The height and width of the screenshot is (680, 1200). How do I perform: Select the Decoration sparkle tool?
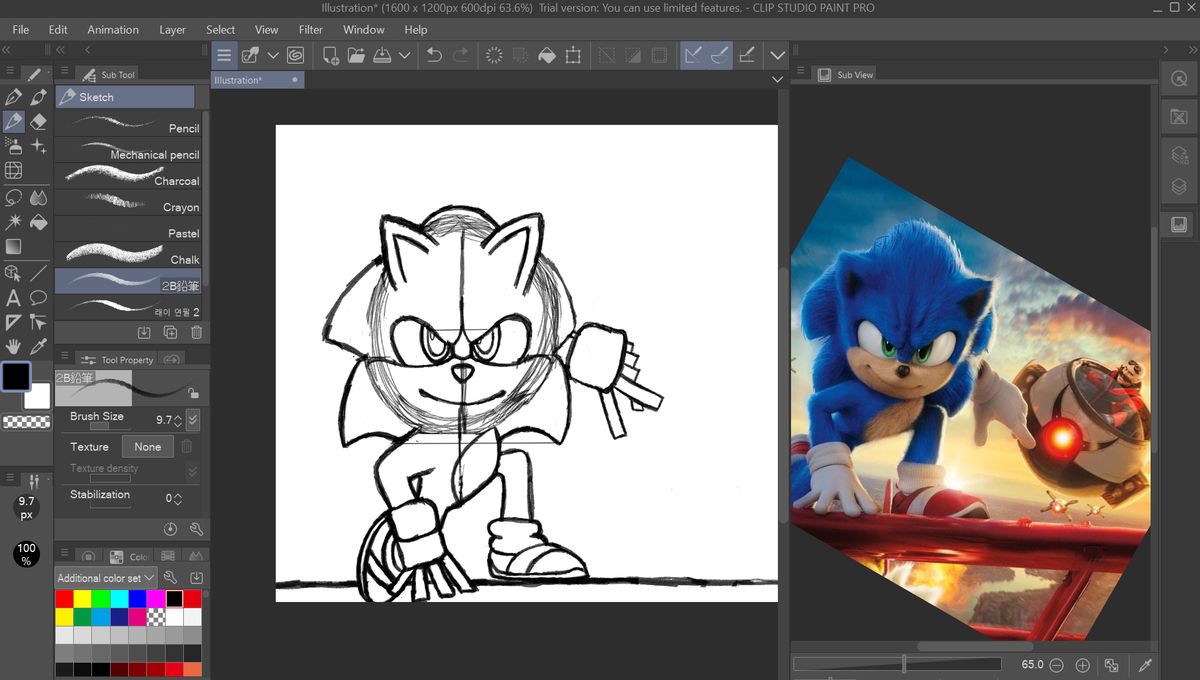point(39,146)
